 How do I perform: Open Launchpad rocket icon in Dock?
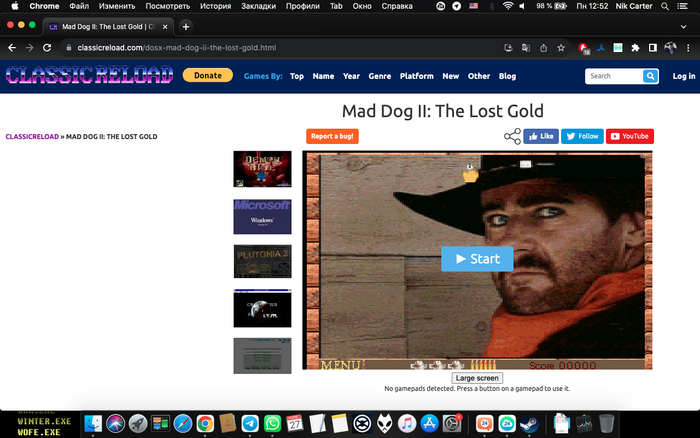tap(138, 423)
